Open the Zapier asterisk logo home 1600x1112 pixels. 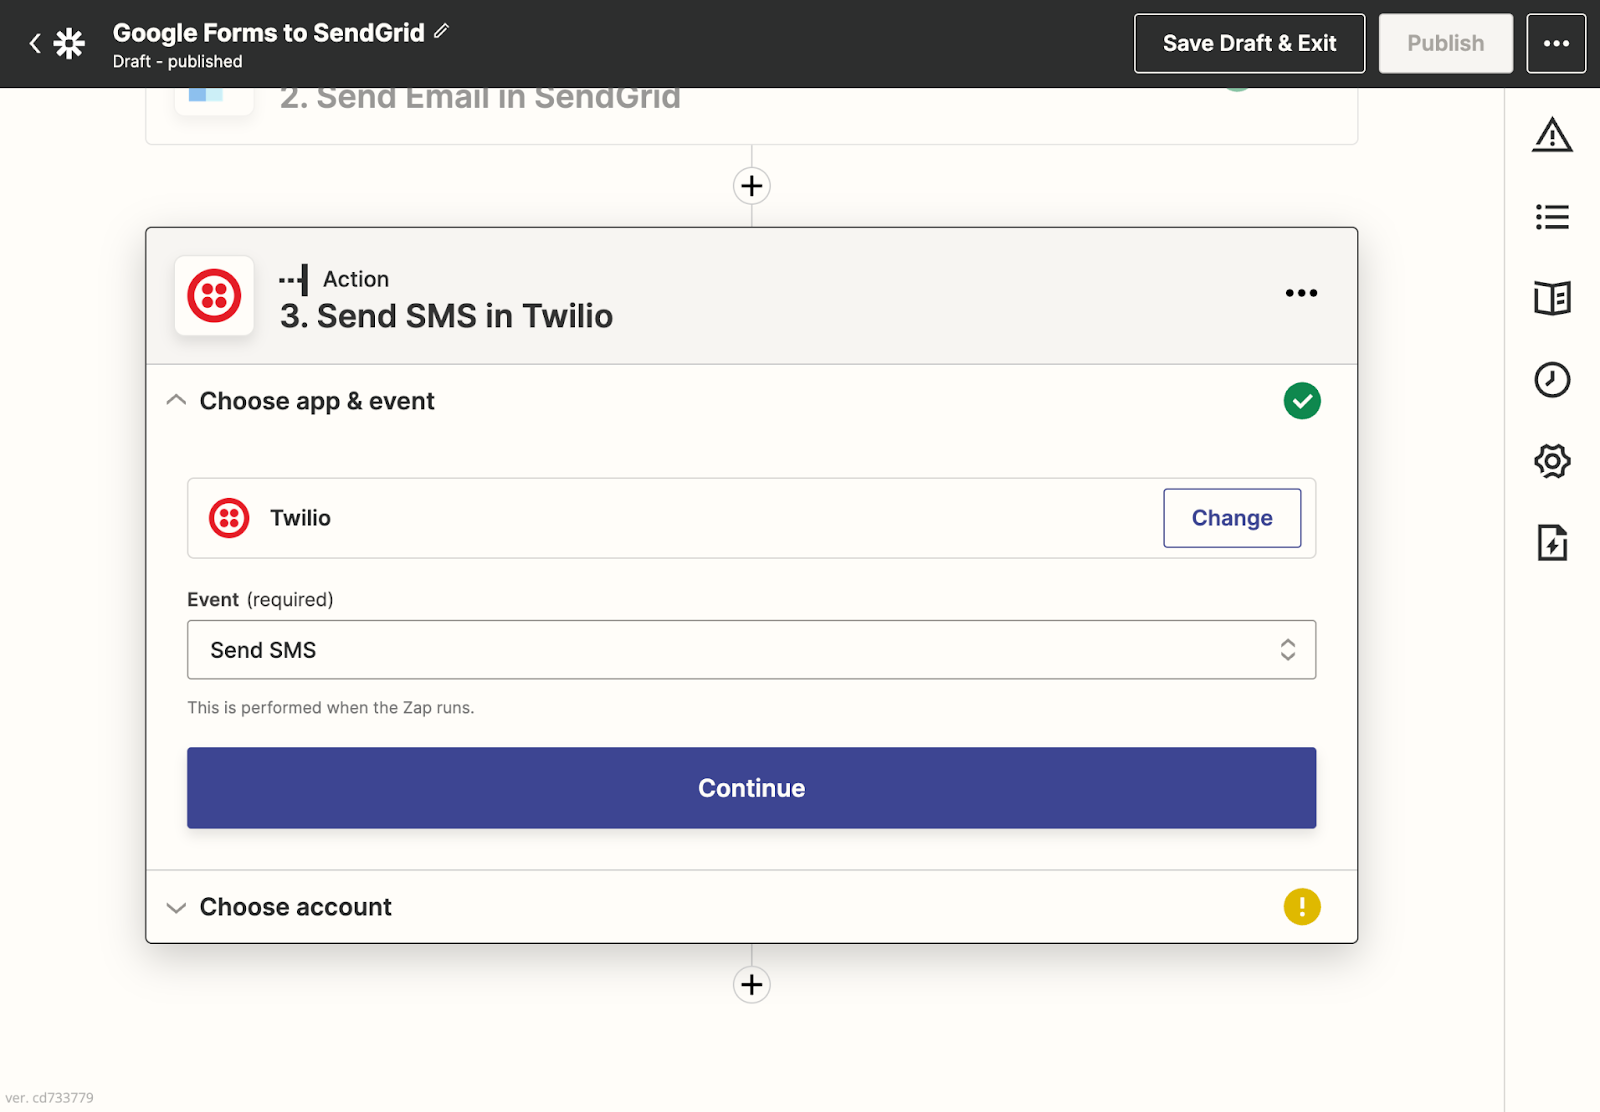click(x=69, y=43)
